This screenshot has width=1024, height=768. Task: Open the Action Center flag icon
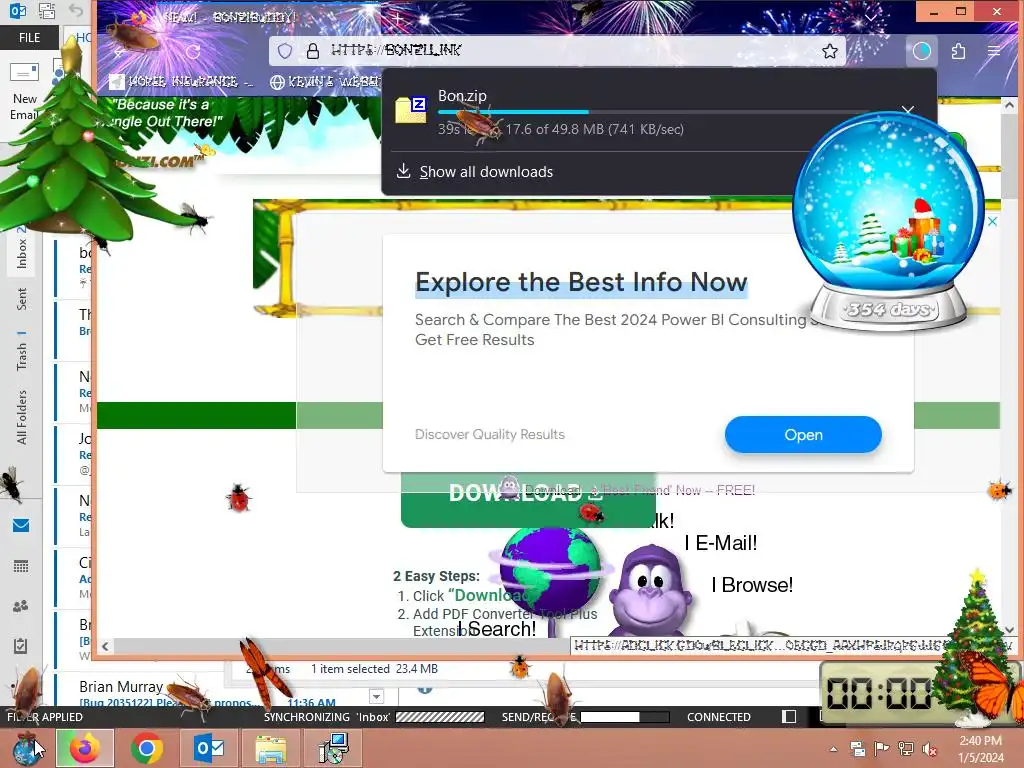click(x=882, y=748)
